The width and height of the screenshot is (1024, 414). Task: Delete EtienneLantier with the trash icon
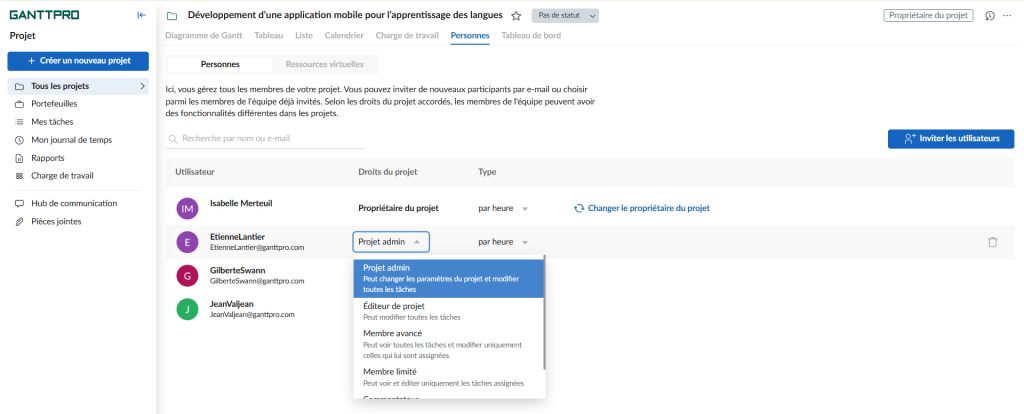click(993, 242)
